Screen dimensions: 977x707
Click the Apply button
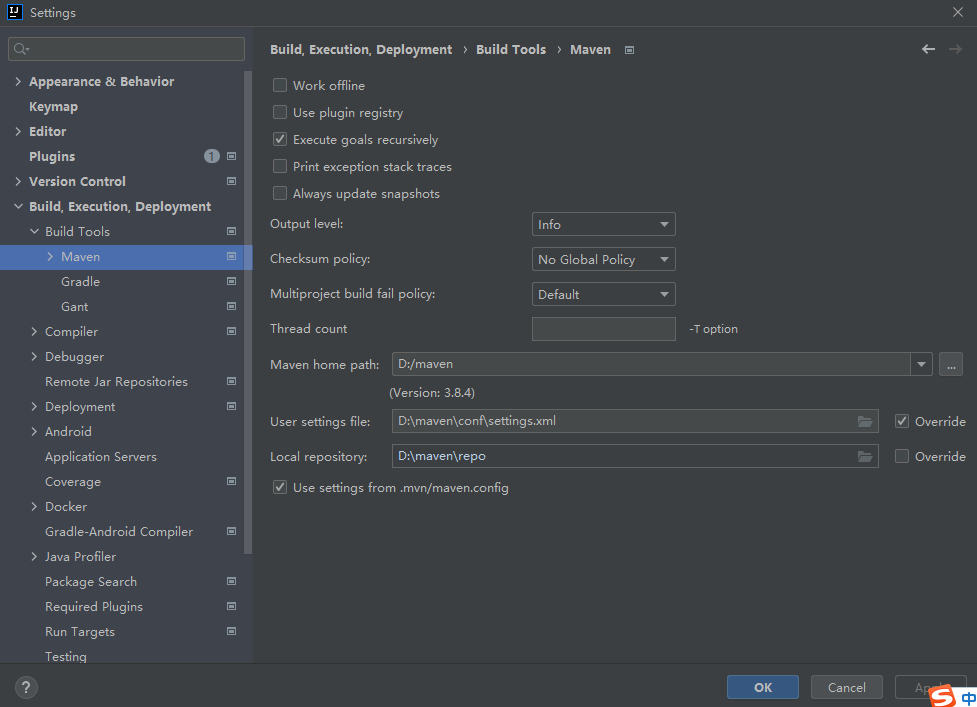[930, 687]
